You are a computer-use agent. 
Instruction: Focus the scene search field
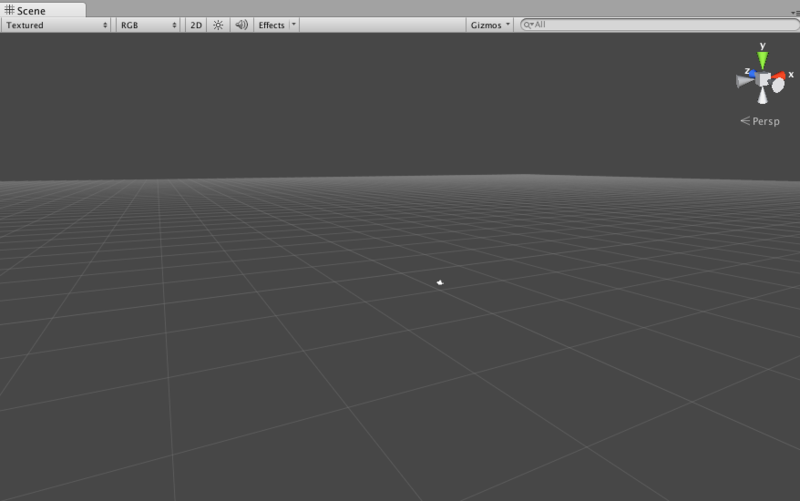660,24
